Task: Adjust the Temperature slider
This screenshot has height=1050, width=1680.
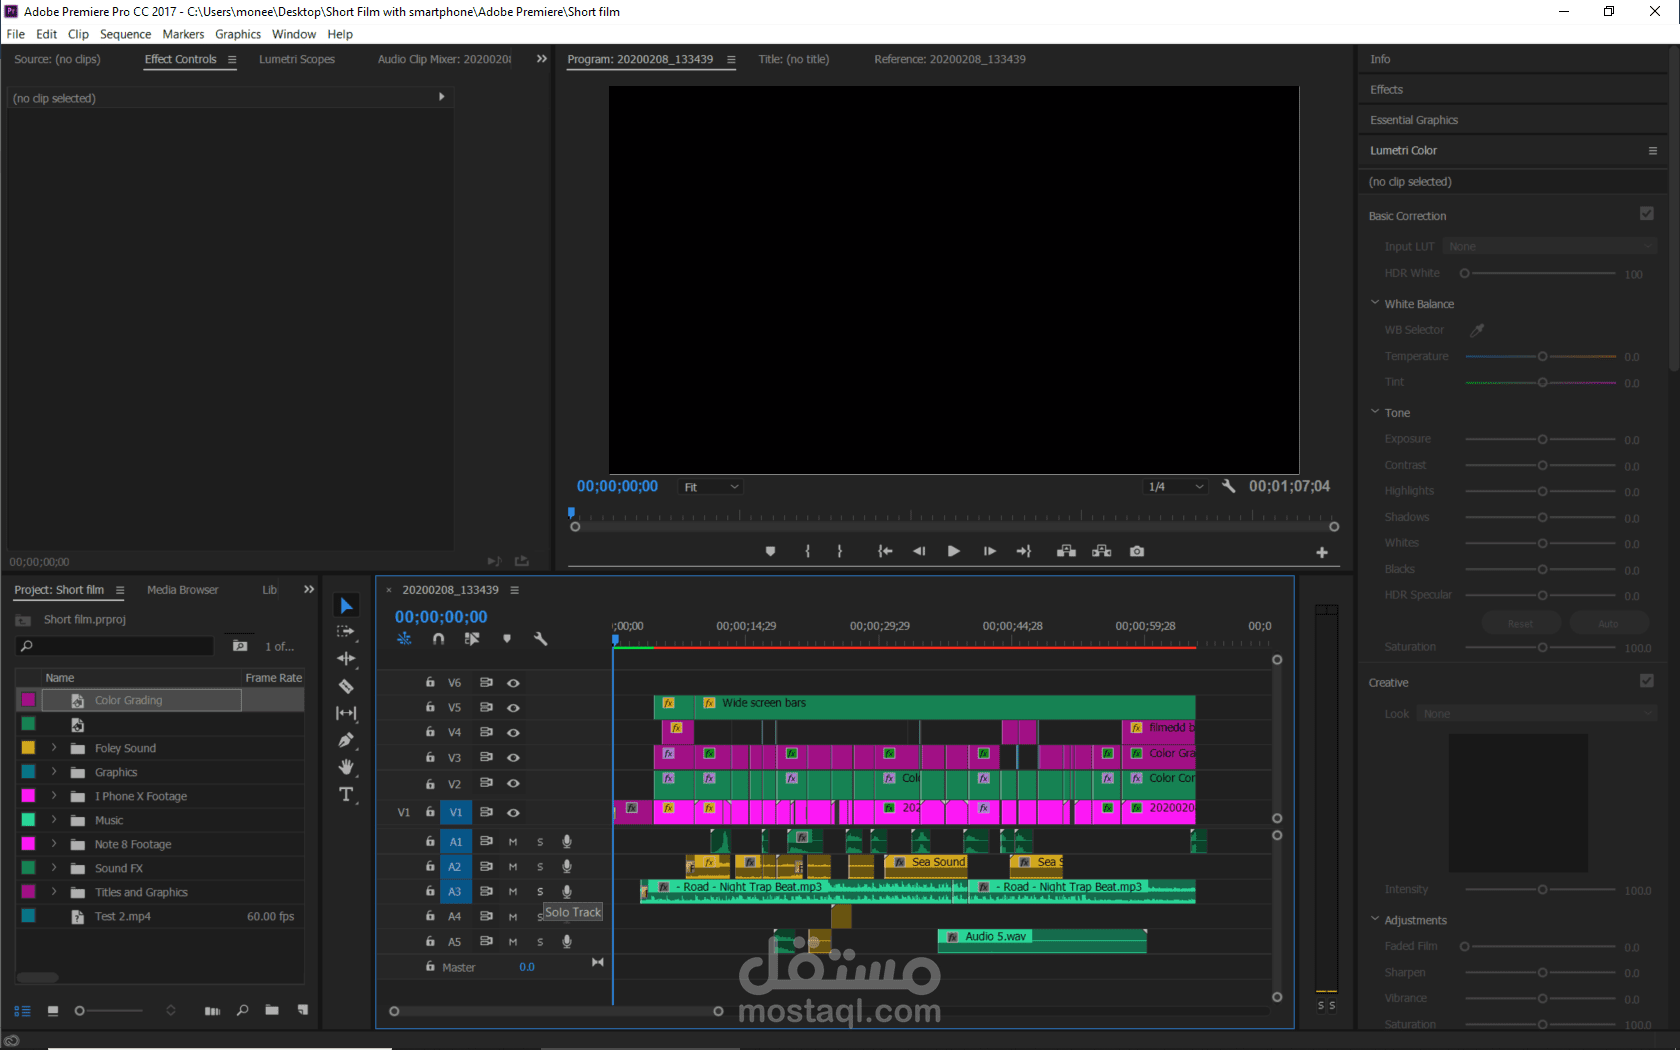Action: click(x=1542, y=356)
